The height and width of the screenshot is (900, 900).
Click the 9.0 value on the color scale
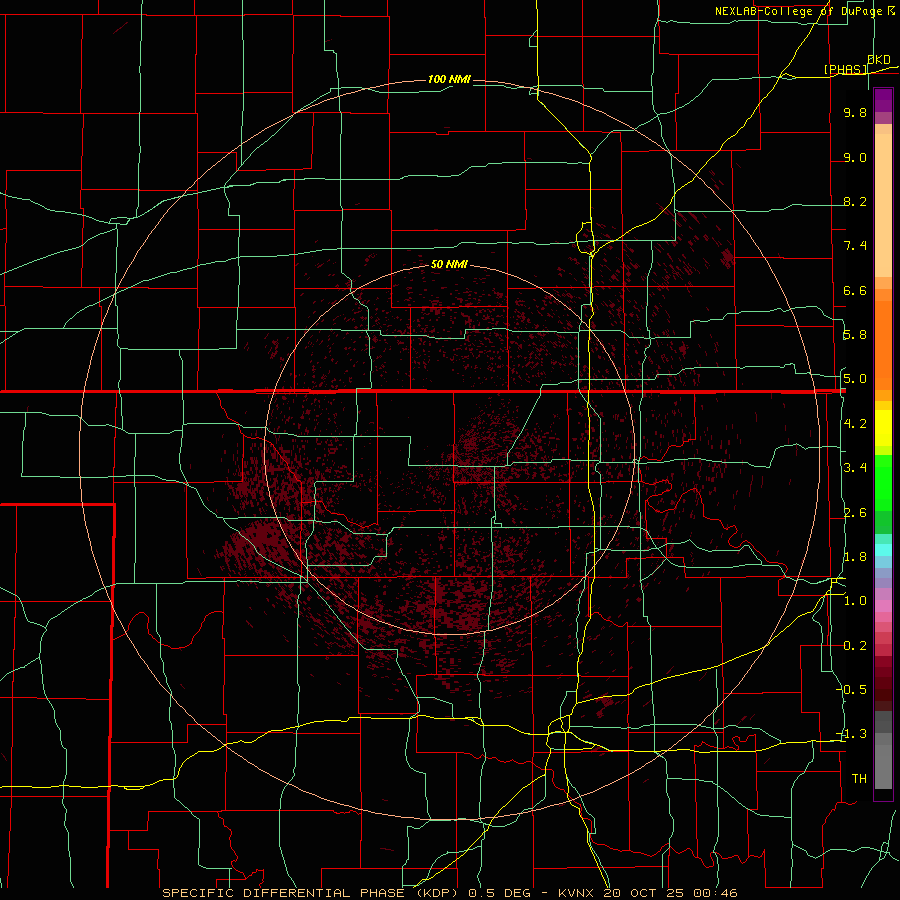(x=855, y=157)
